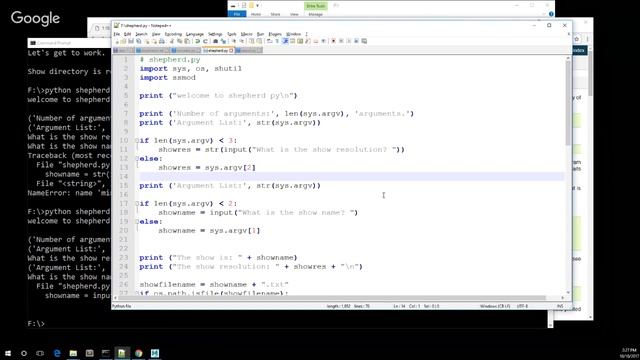Viewport: 640px width, 360px height.
Task: Click the Find binoculars toolbar icon
Action: click(215, 41)
